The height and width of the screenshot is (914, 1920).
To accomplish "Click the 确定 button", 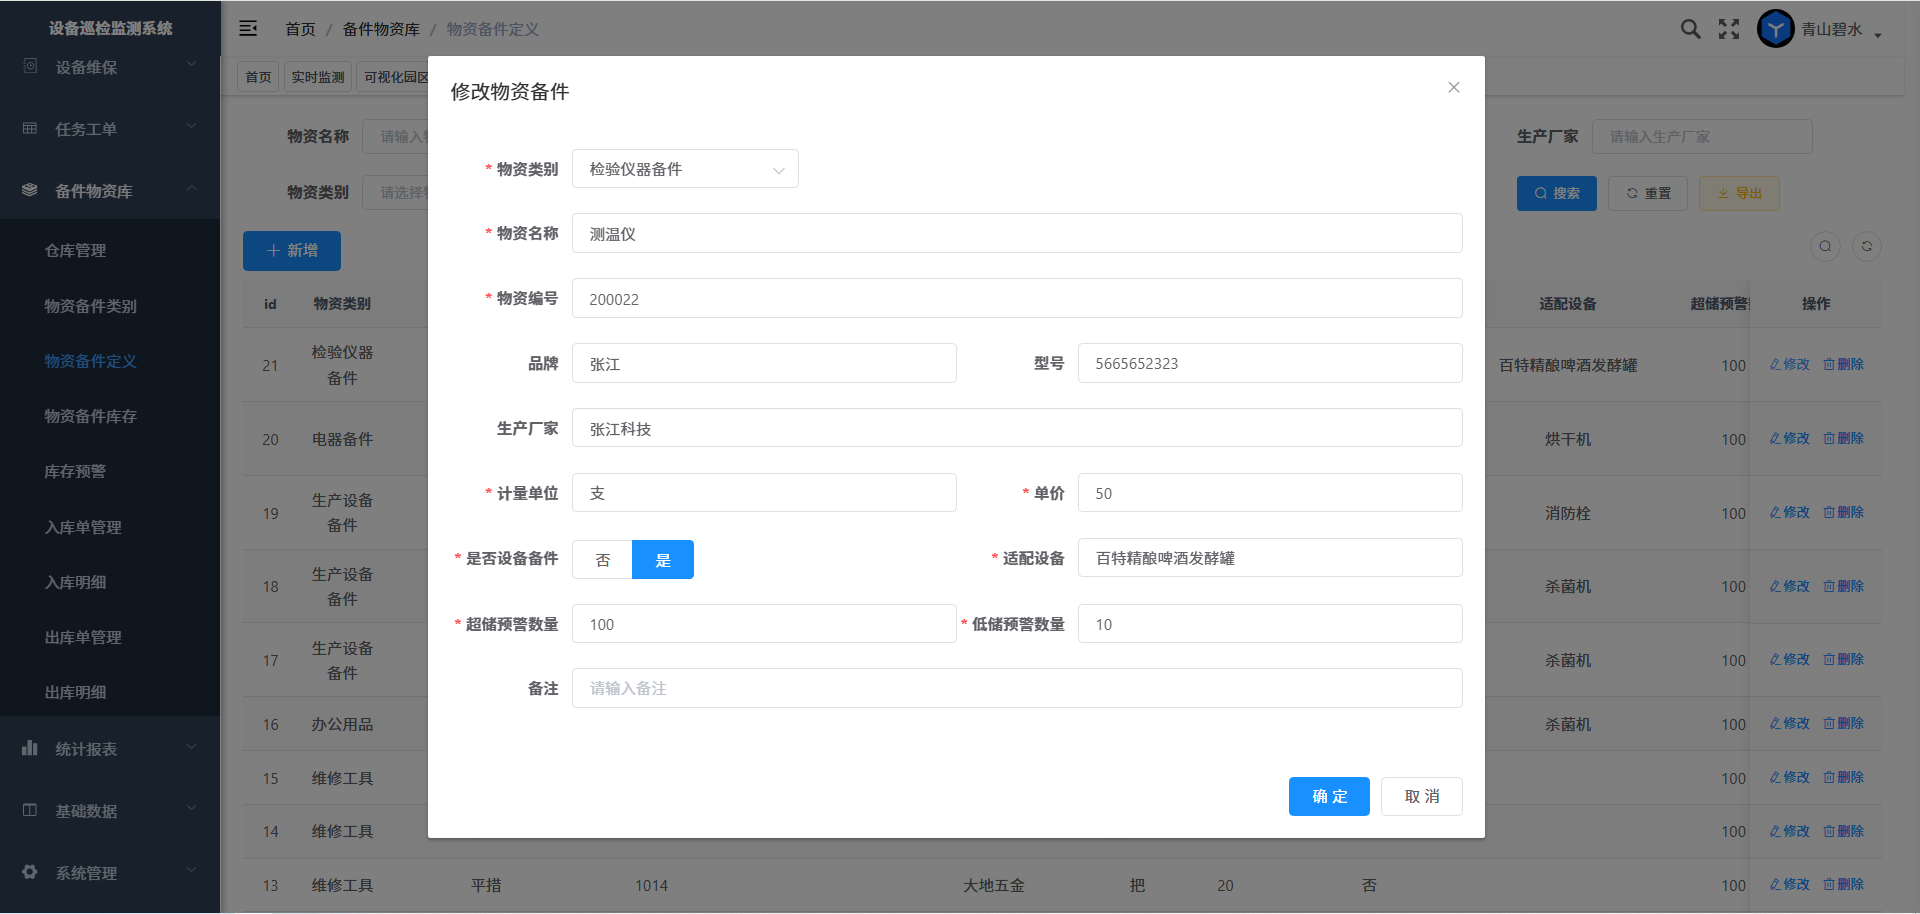I will pos(1328,797).
